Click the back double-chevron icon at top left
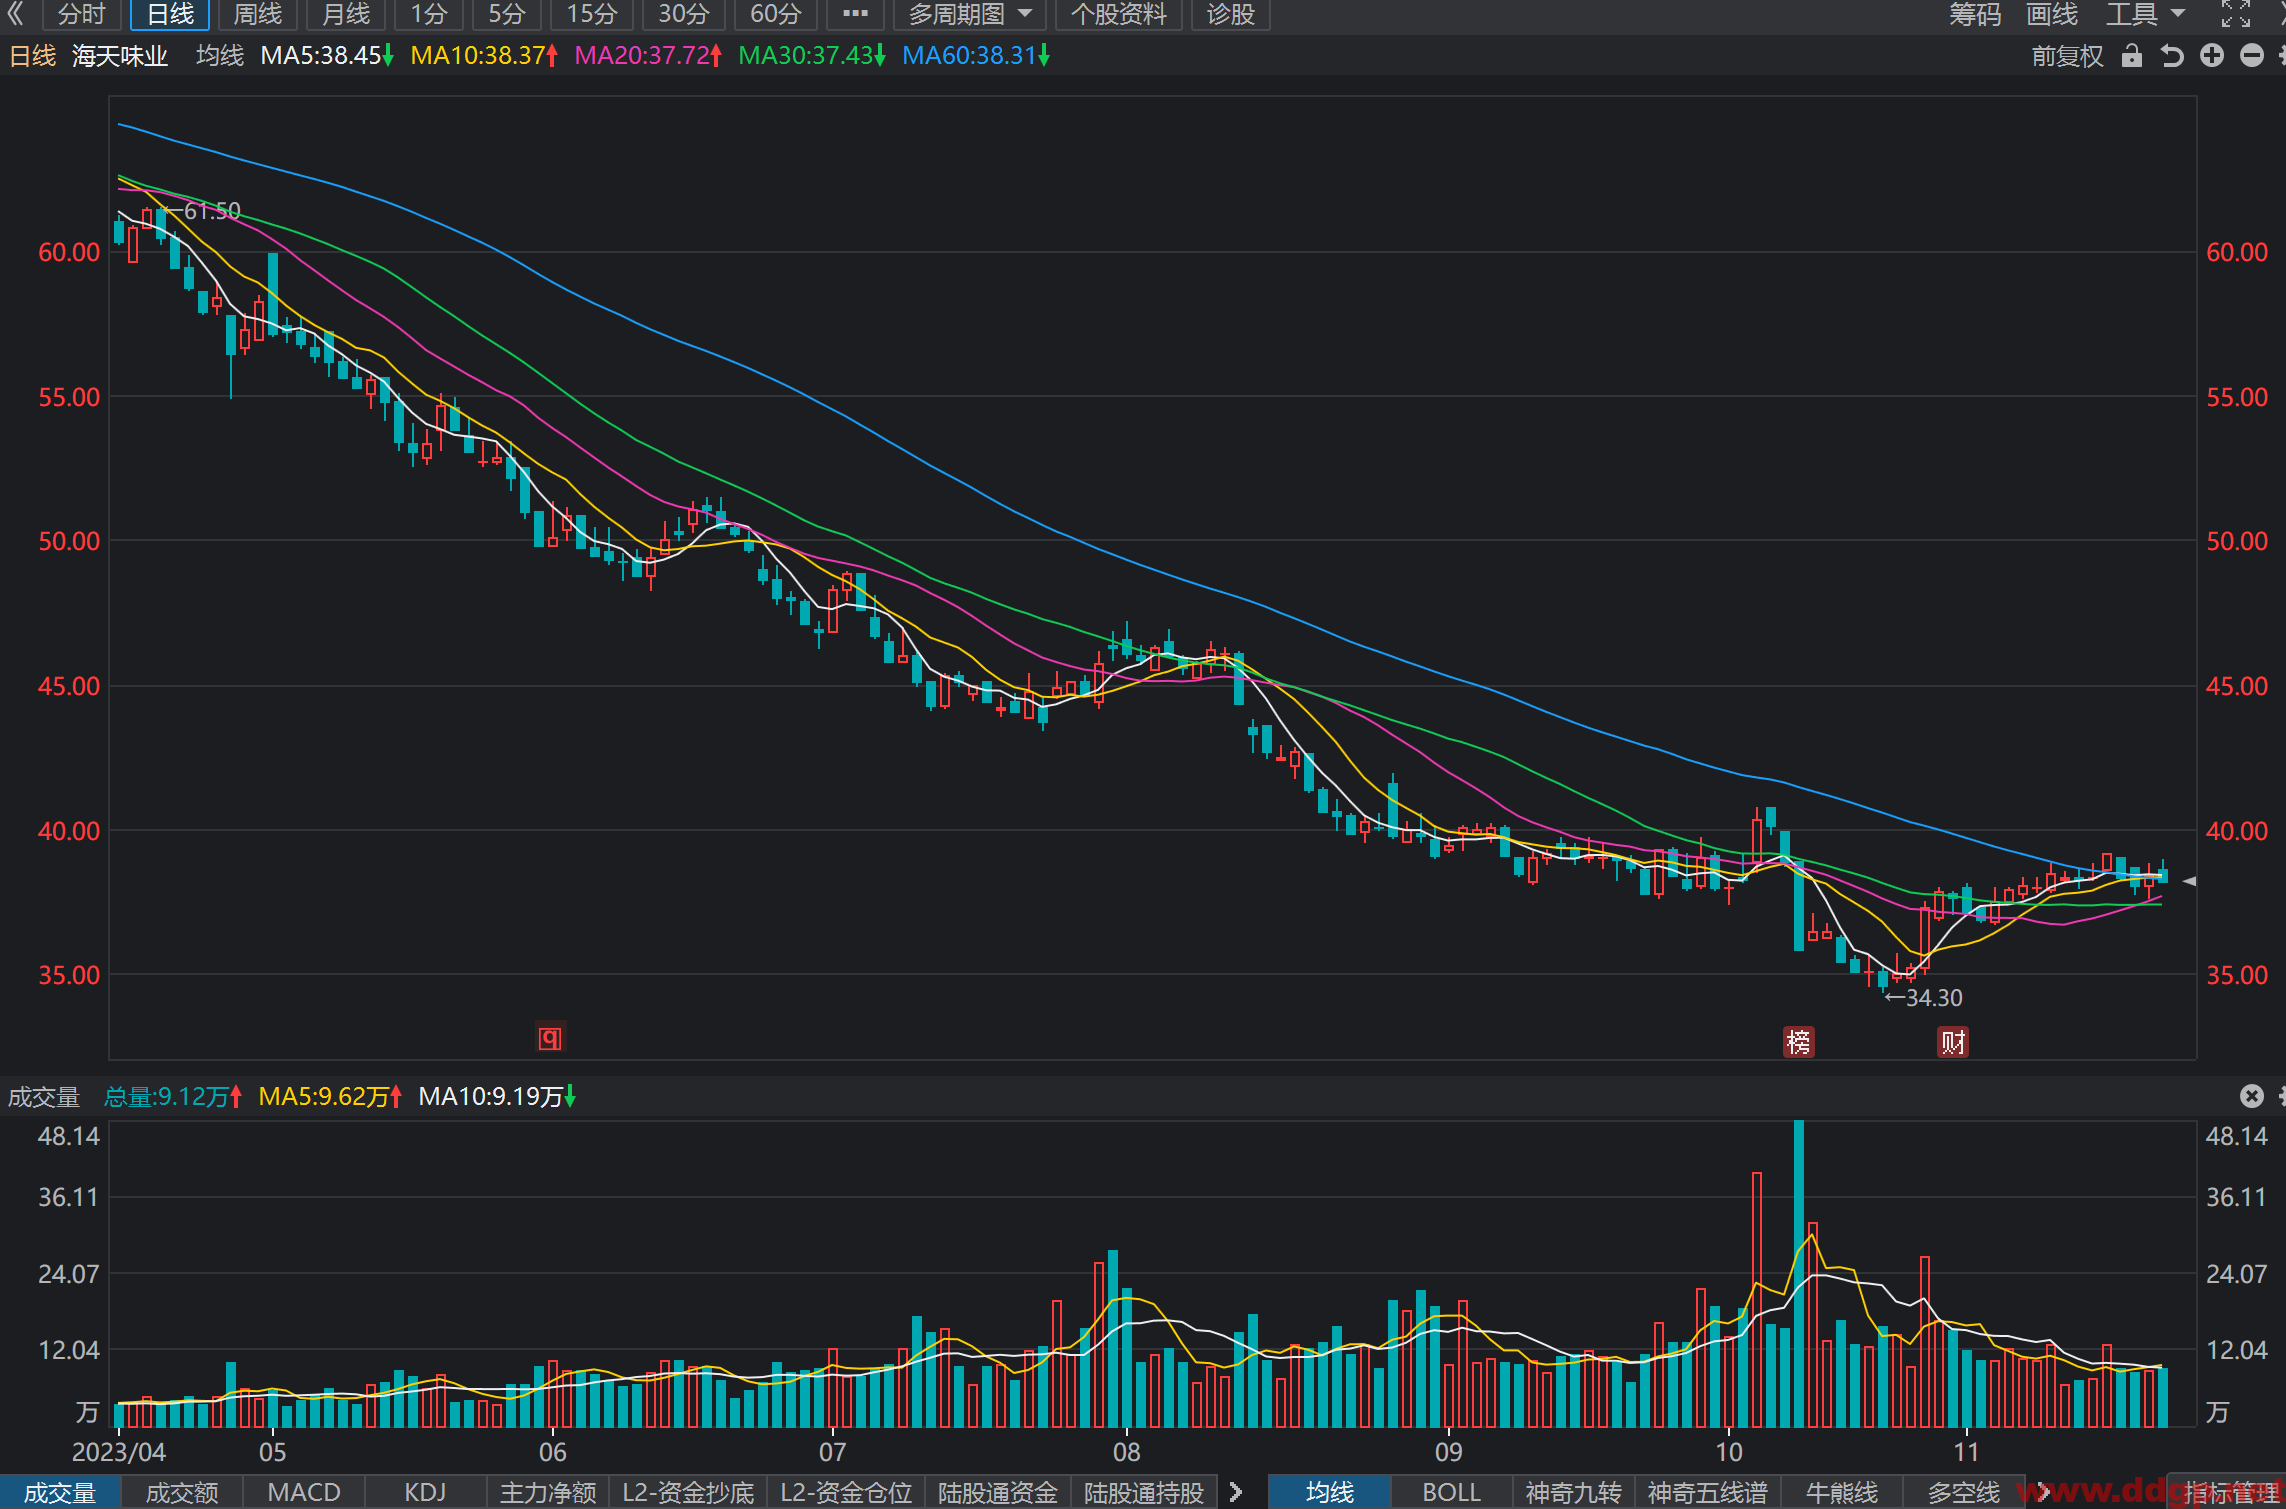 point(15,14)
